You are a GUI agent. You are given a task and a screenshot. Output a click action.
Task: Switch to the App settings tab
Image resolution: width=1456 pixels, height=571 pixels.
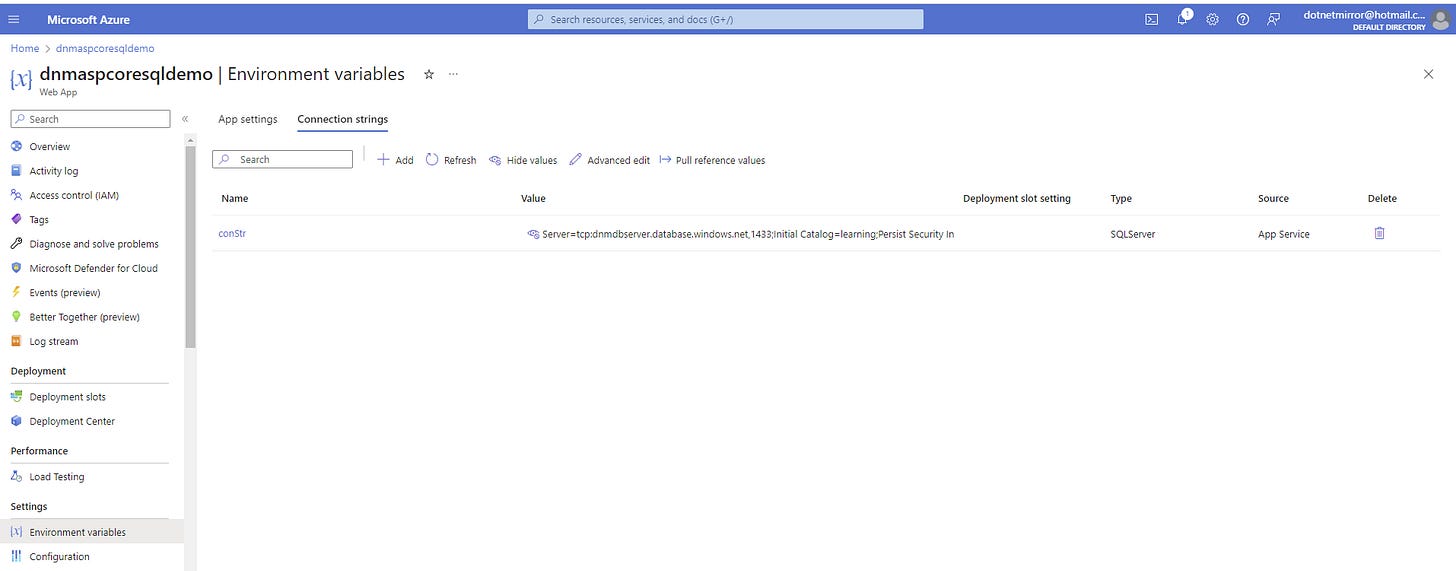pos(248,119)
